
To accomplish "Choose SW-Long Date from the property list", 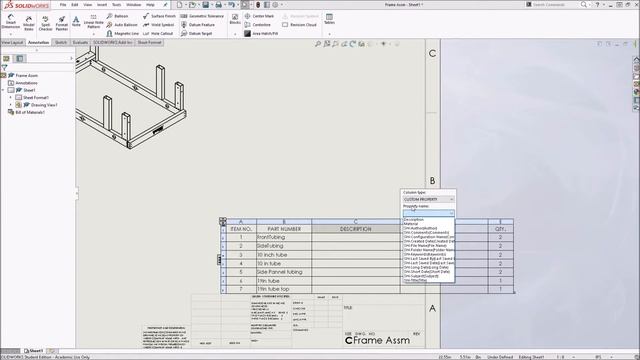I will click(426, 267).
